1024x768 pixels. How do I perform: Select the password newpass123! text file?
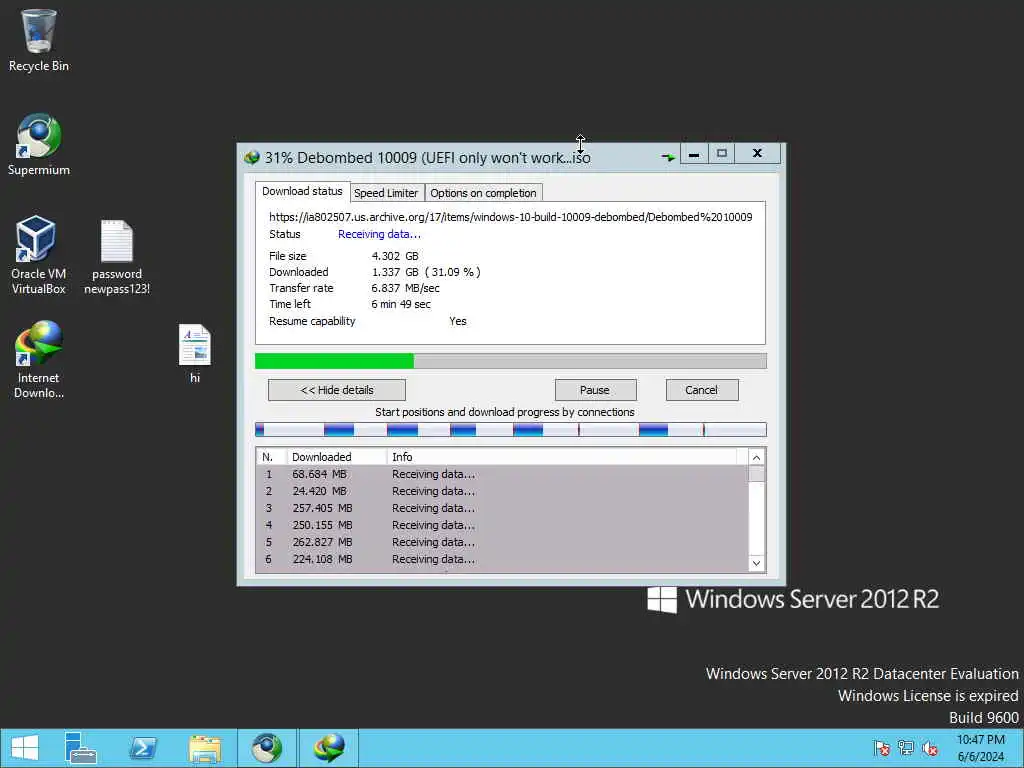click(x=117, y=257)
